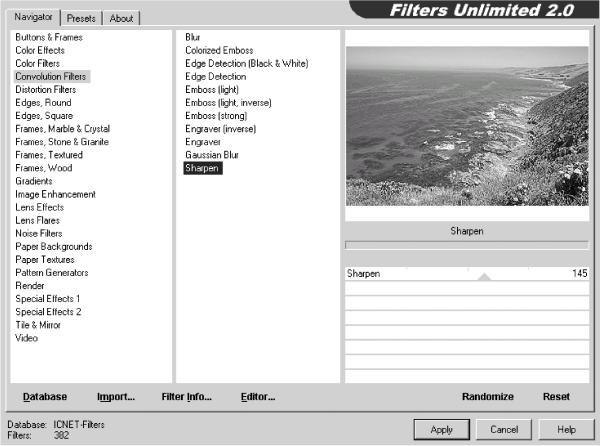Reset the filter parameters
Screen dimensions: 600x446
click(x=556, y=397)
